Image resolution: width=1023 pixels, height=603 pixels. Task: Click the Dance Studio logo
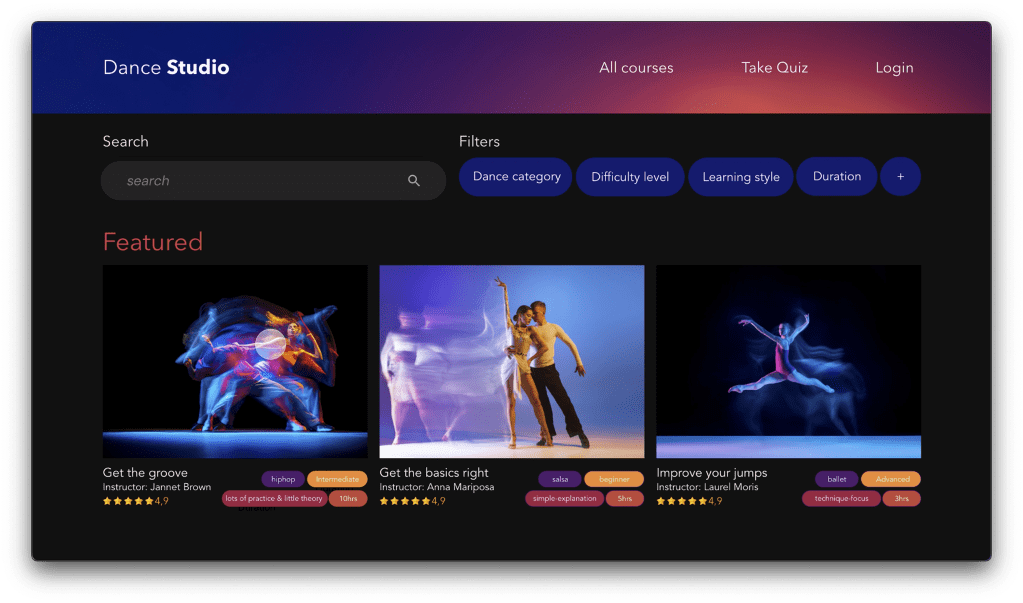pyautogui.click(x=166, y=68)
